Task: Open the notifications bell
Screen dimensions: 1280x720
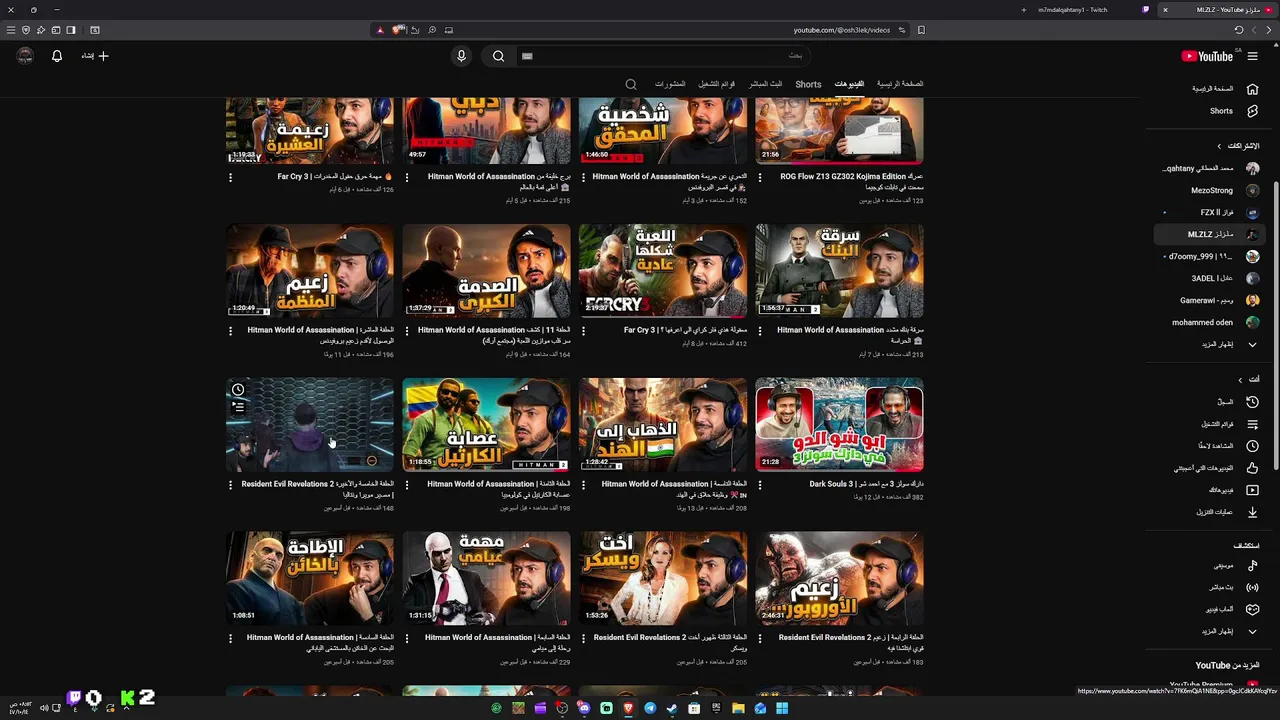Action: coord(57,56)
